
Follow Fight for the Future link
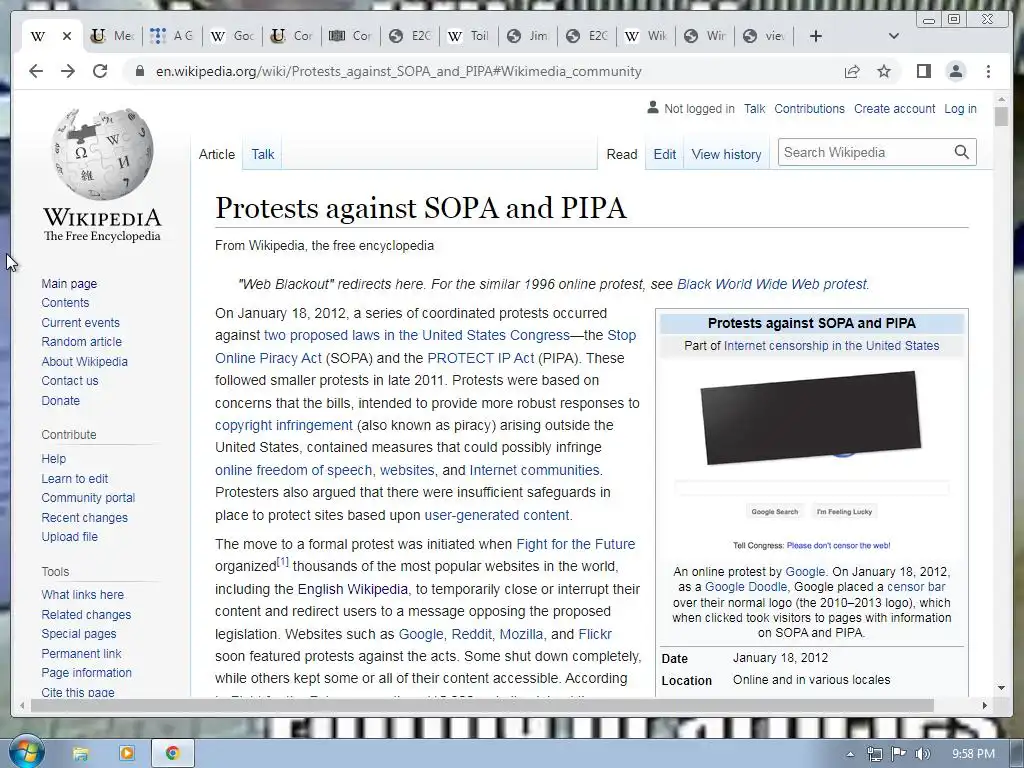click(x=575, y=544)
